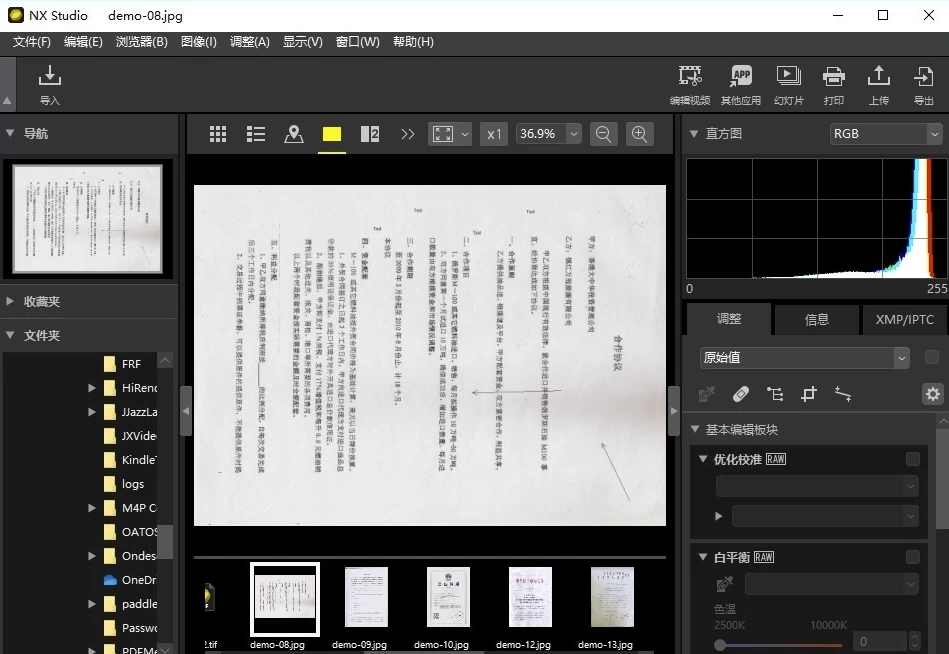Image resolution: width=949 pixels, height=654 pixels.
Task: Open the adjustments settings gear
Action: click(932, 394)
